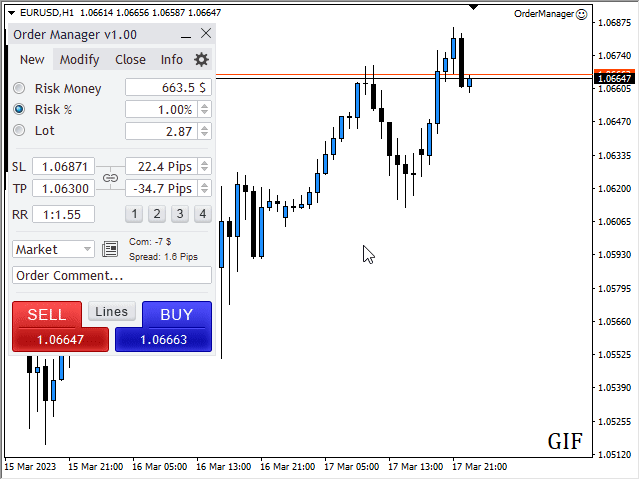640x480 pixels.
Task: Click the current price label 1.06647 on axis
Action: pyautogui.click(x=614, y=78)
